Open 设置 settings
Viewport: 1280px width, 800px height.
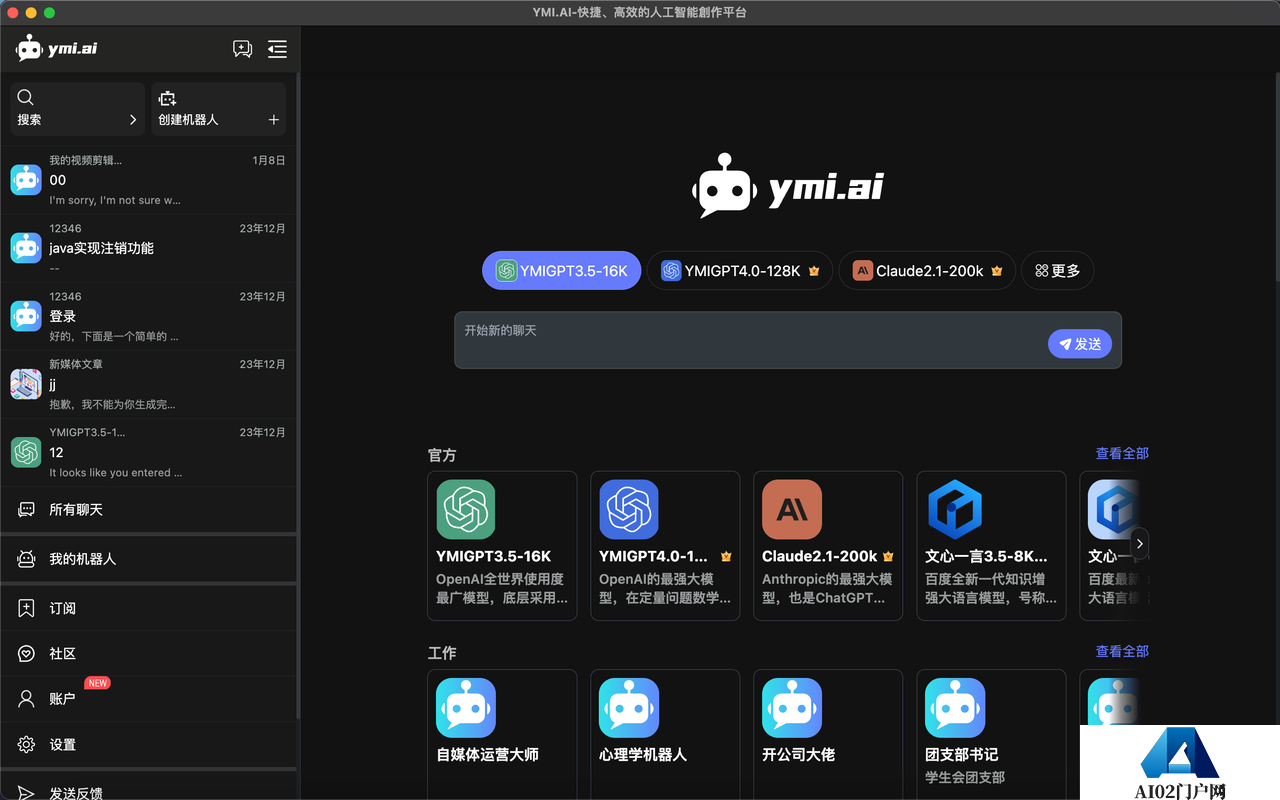tap(149, 744)
